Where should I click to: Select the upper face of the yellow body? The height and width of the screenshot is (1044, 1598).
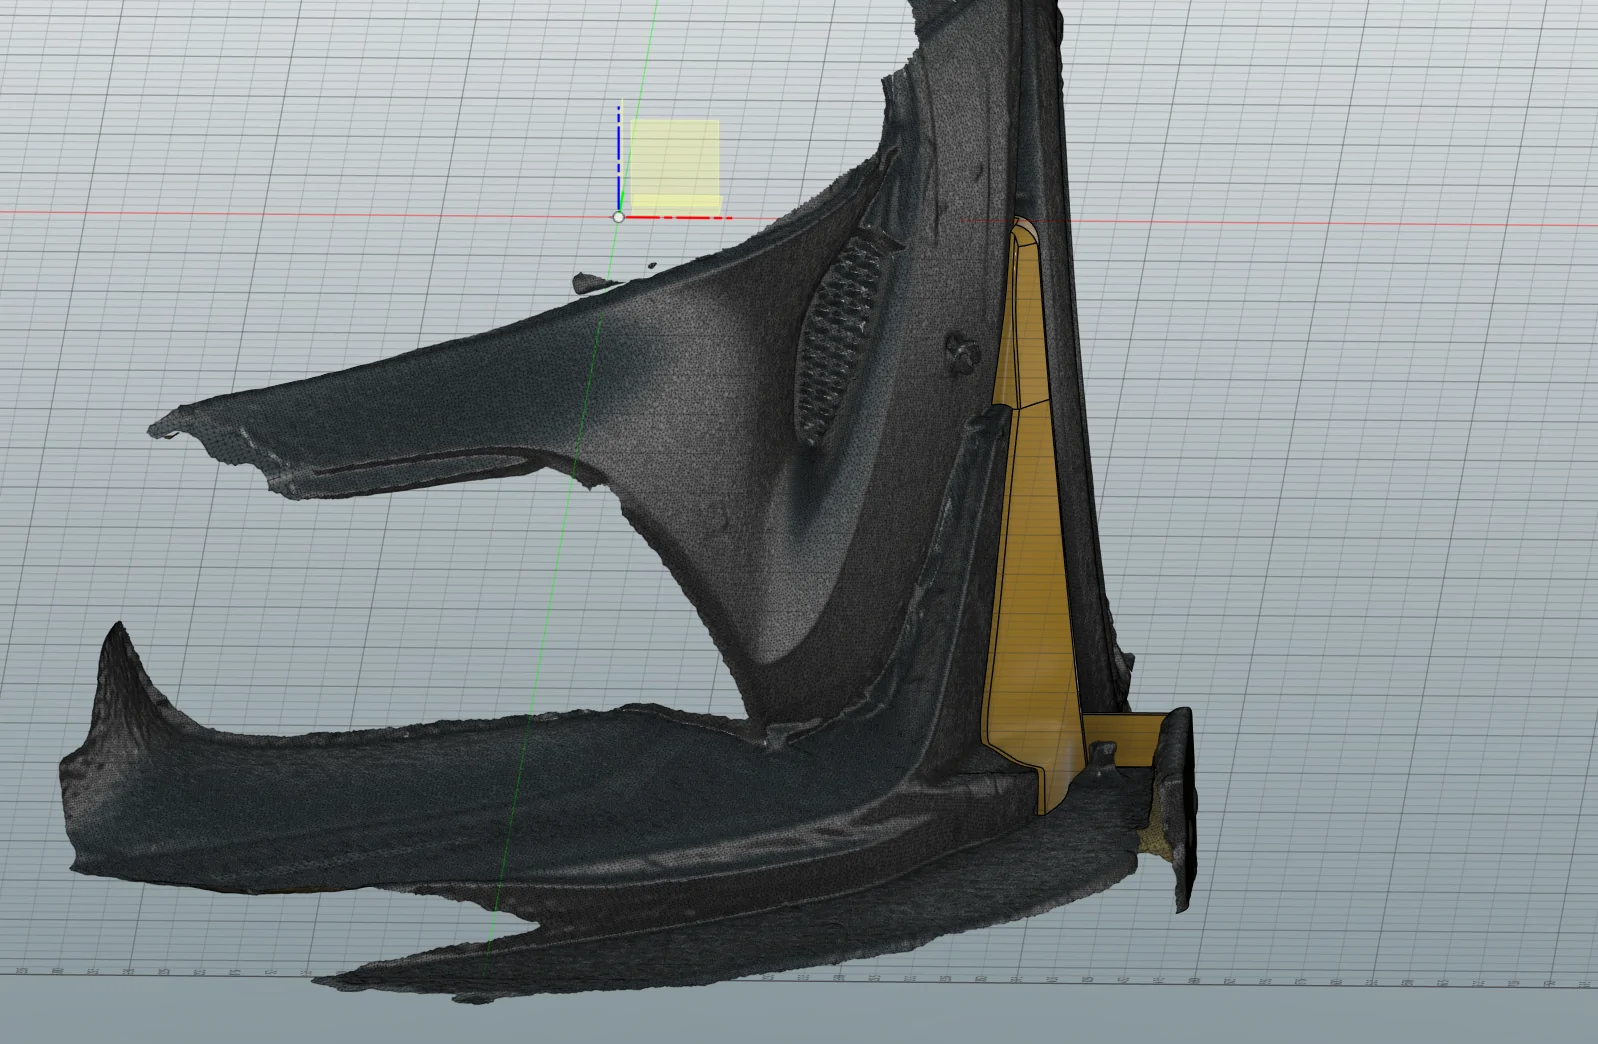[x=1021, y=315]
